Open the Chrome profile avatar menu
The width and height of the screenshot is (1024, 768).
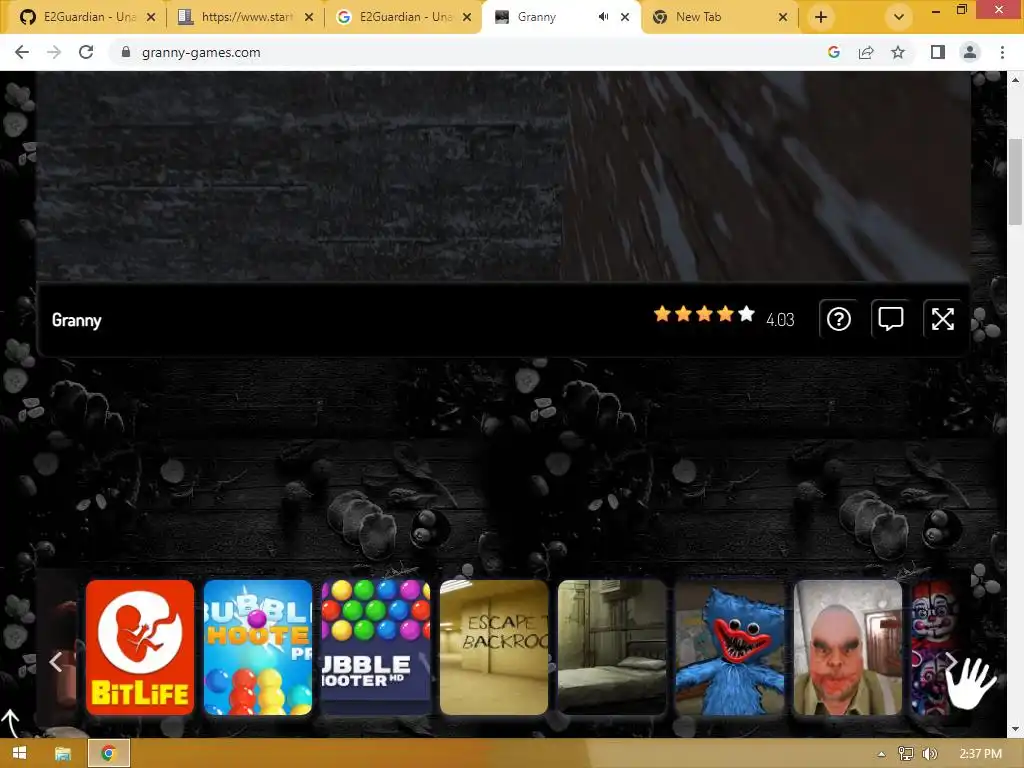(970, 52)
